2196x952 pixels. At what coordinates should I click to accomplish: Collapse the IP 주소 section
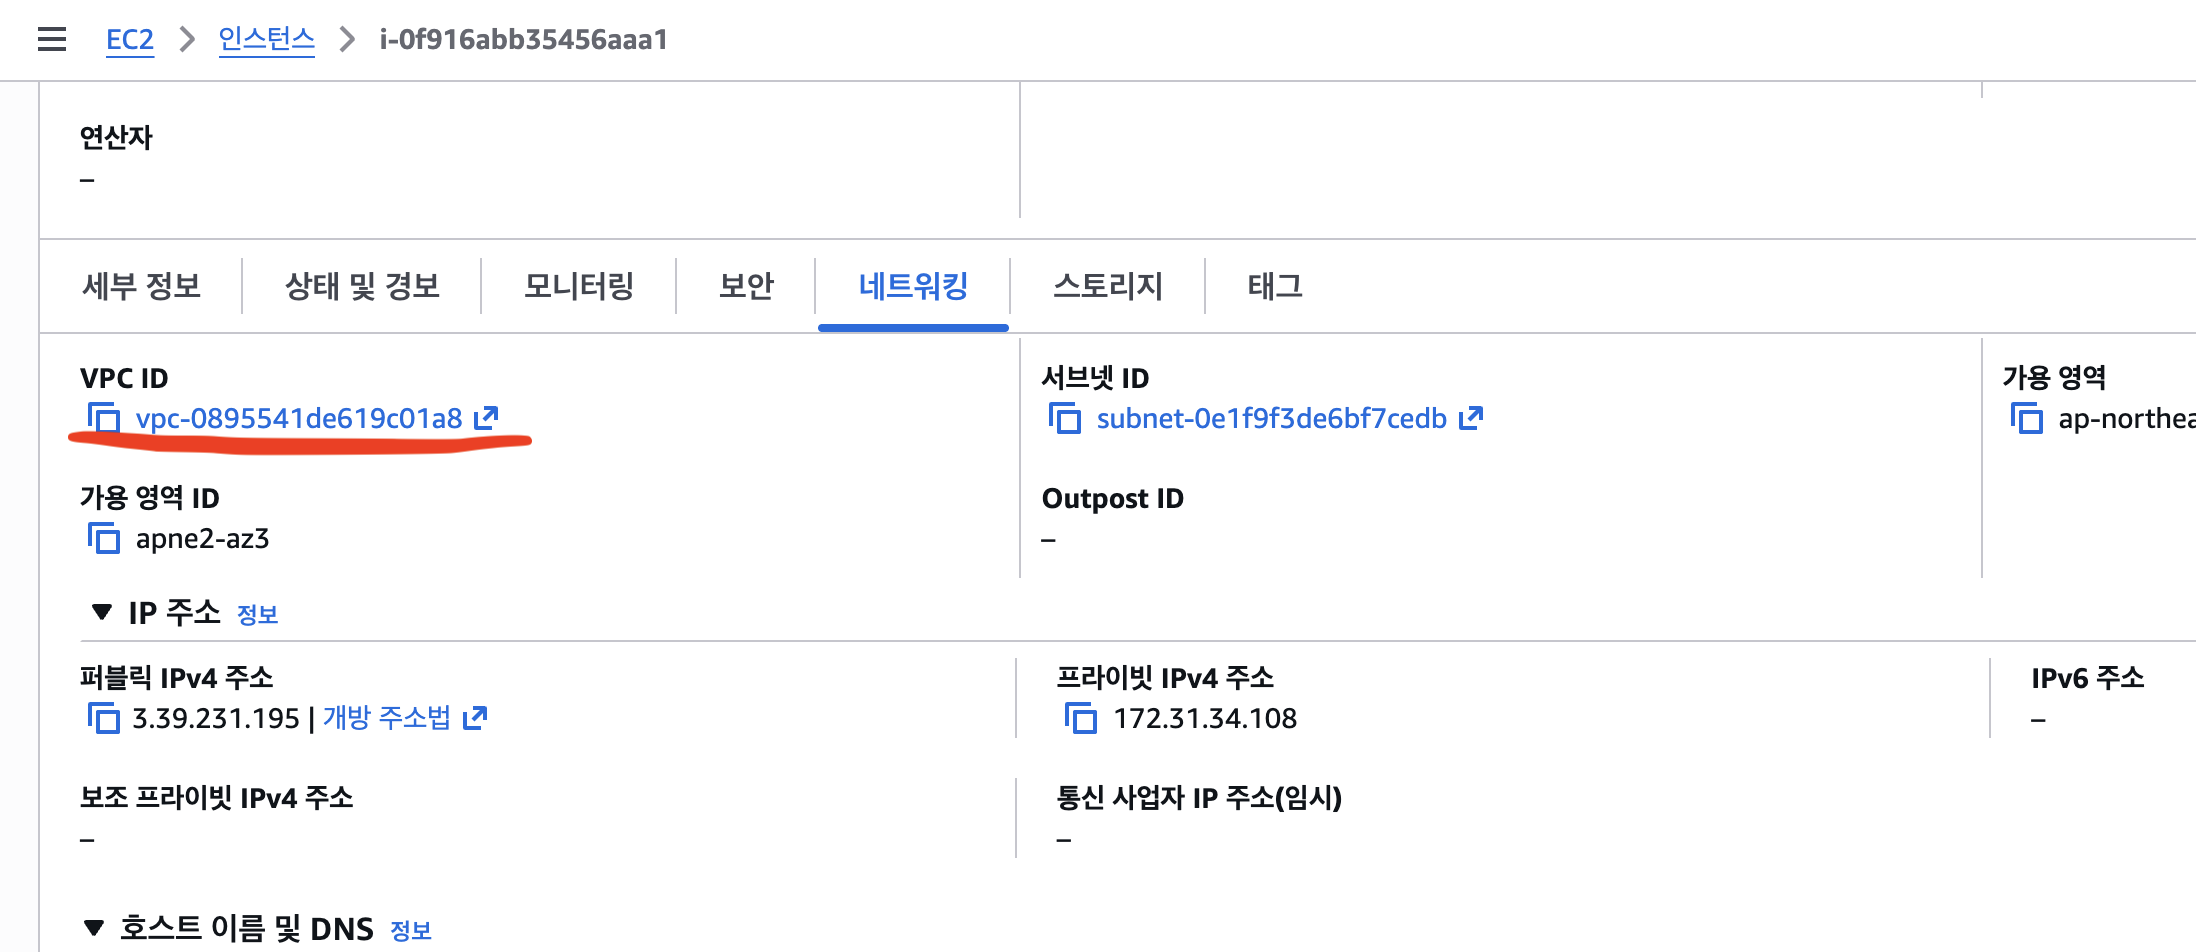(101, 612)
